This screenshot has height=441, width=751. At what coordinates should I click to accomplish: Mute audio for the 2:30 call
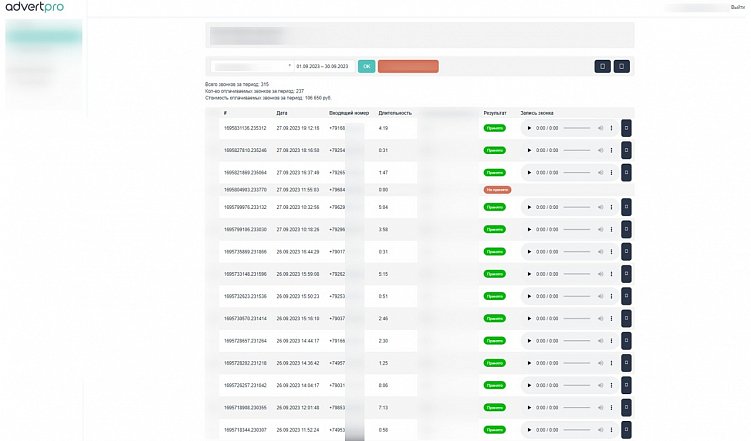point(601,341)
